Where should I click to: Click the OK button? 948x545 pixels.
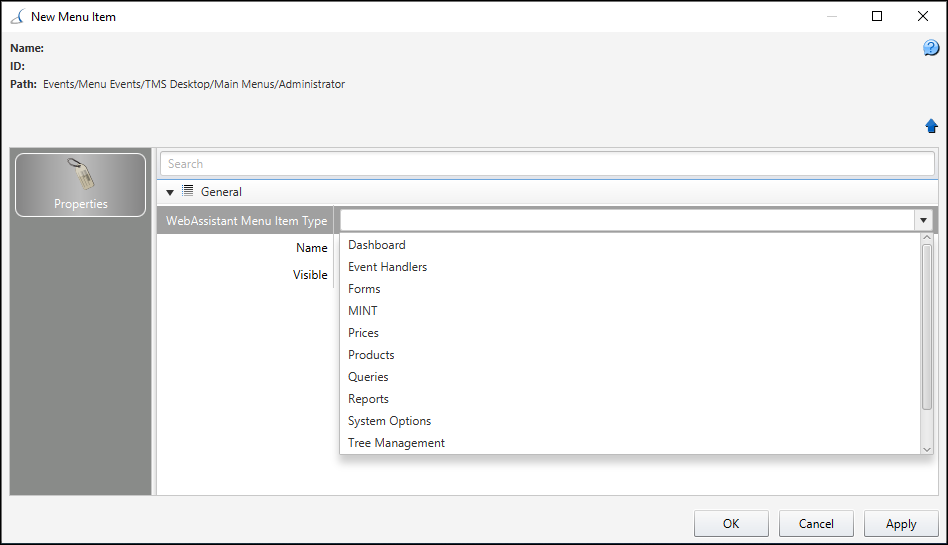tap(731, 524)
